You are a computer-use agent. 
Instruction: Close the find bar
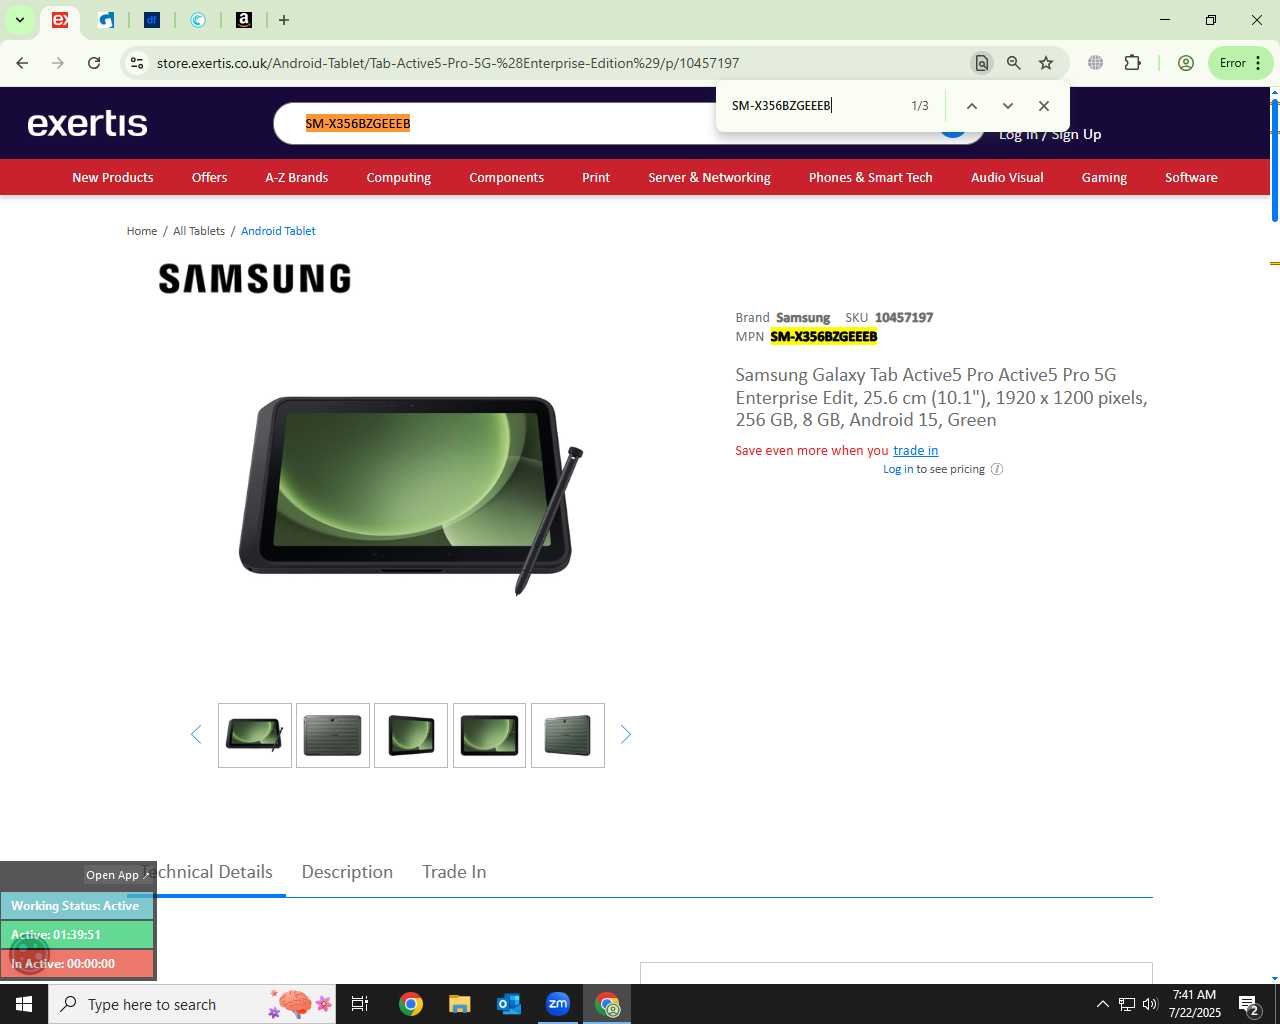(x=1043, y=106)
